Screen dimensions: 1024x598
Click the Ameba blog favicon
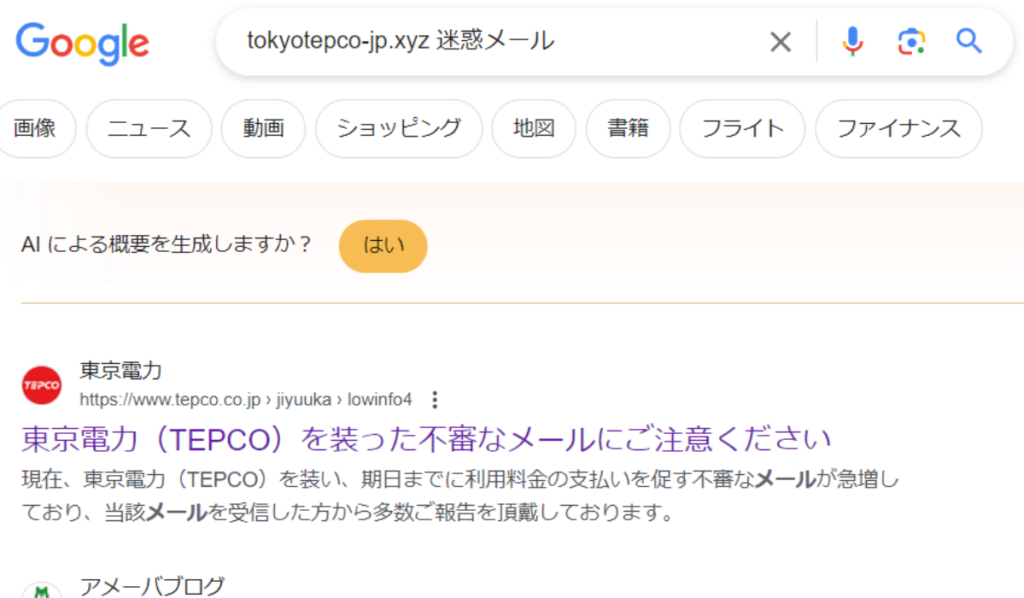[42, 589]
